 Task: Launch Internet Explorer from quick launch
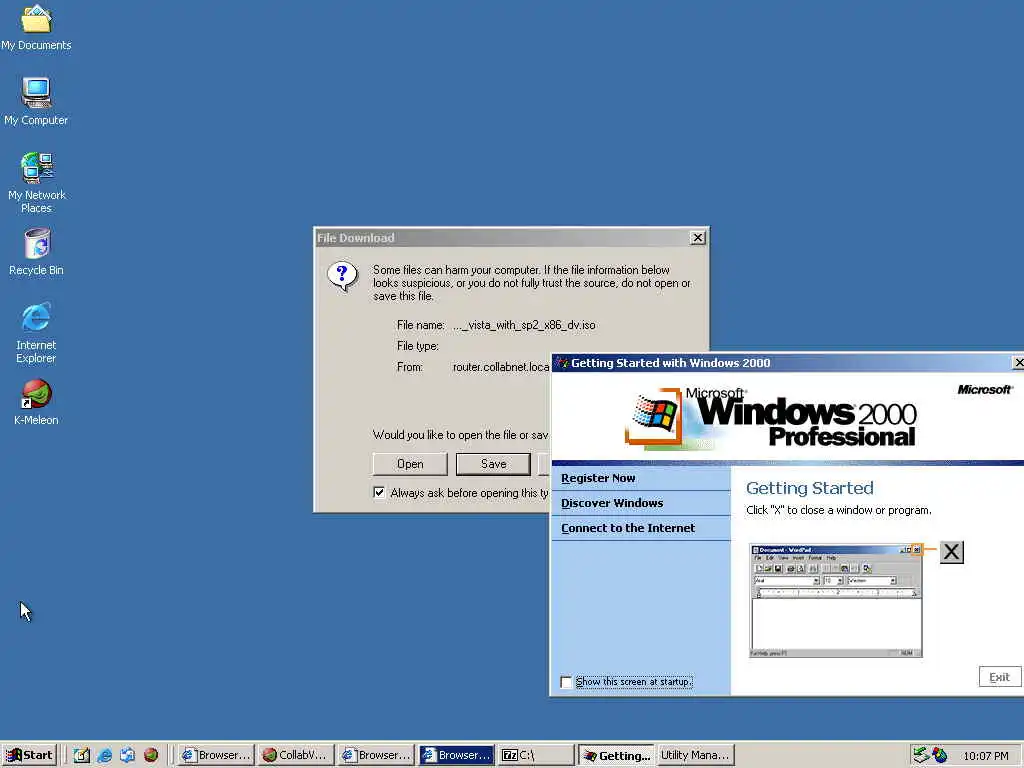pos(104,755)
